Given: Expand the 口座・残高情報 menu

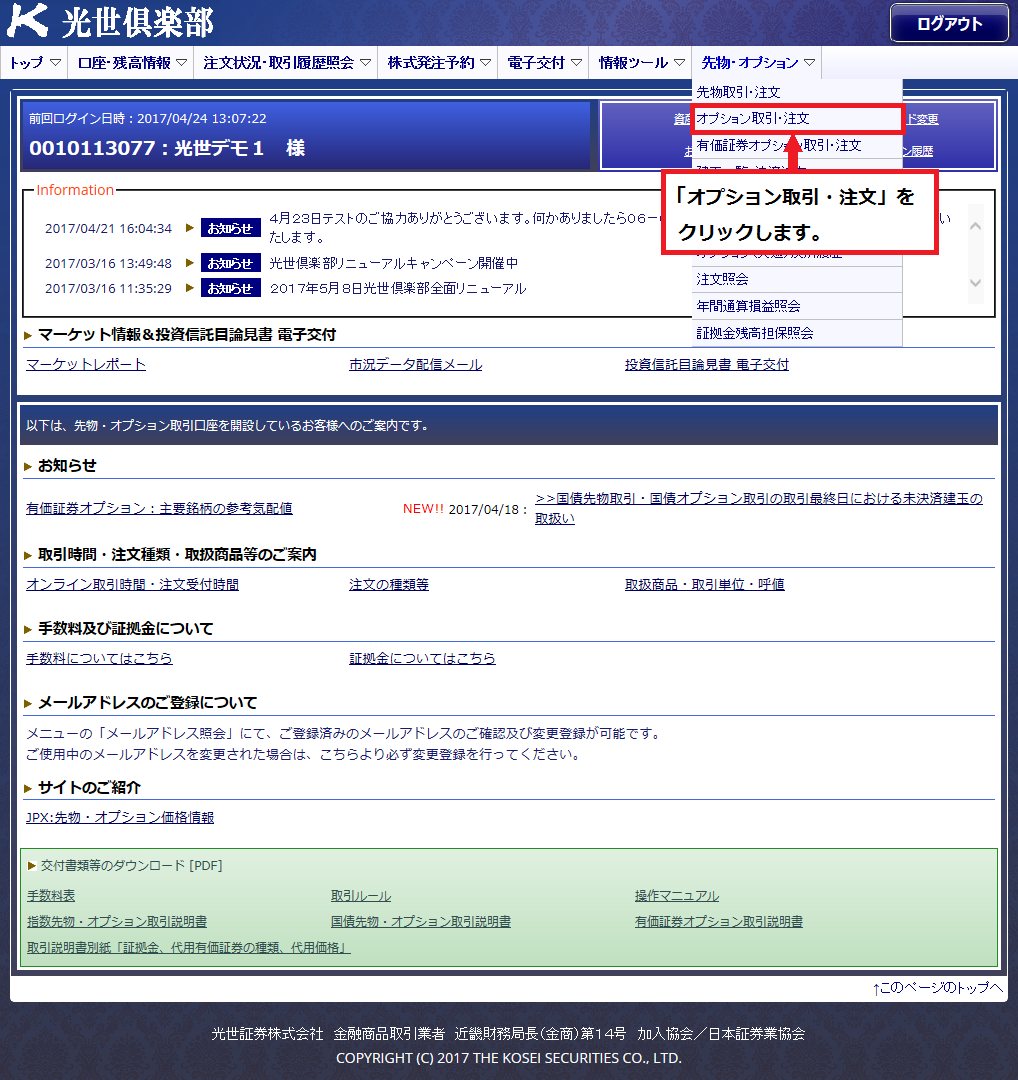Looking at the screenshot, I should click(x=132, y=63).
